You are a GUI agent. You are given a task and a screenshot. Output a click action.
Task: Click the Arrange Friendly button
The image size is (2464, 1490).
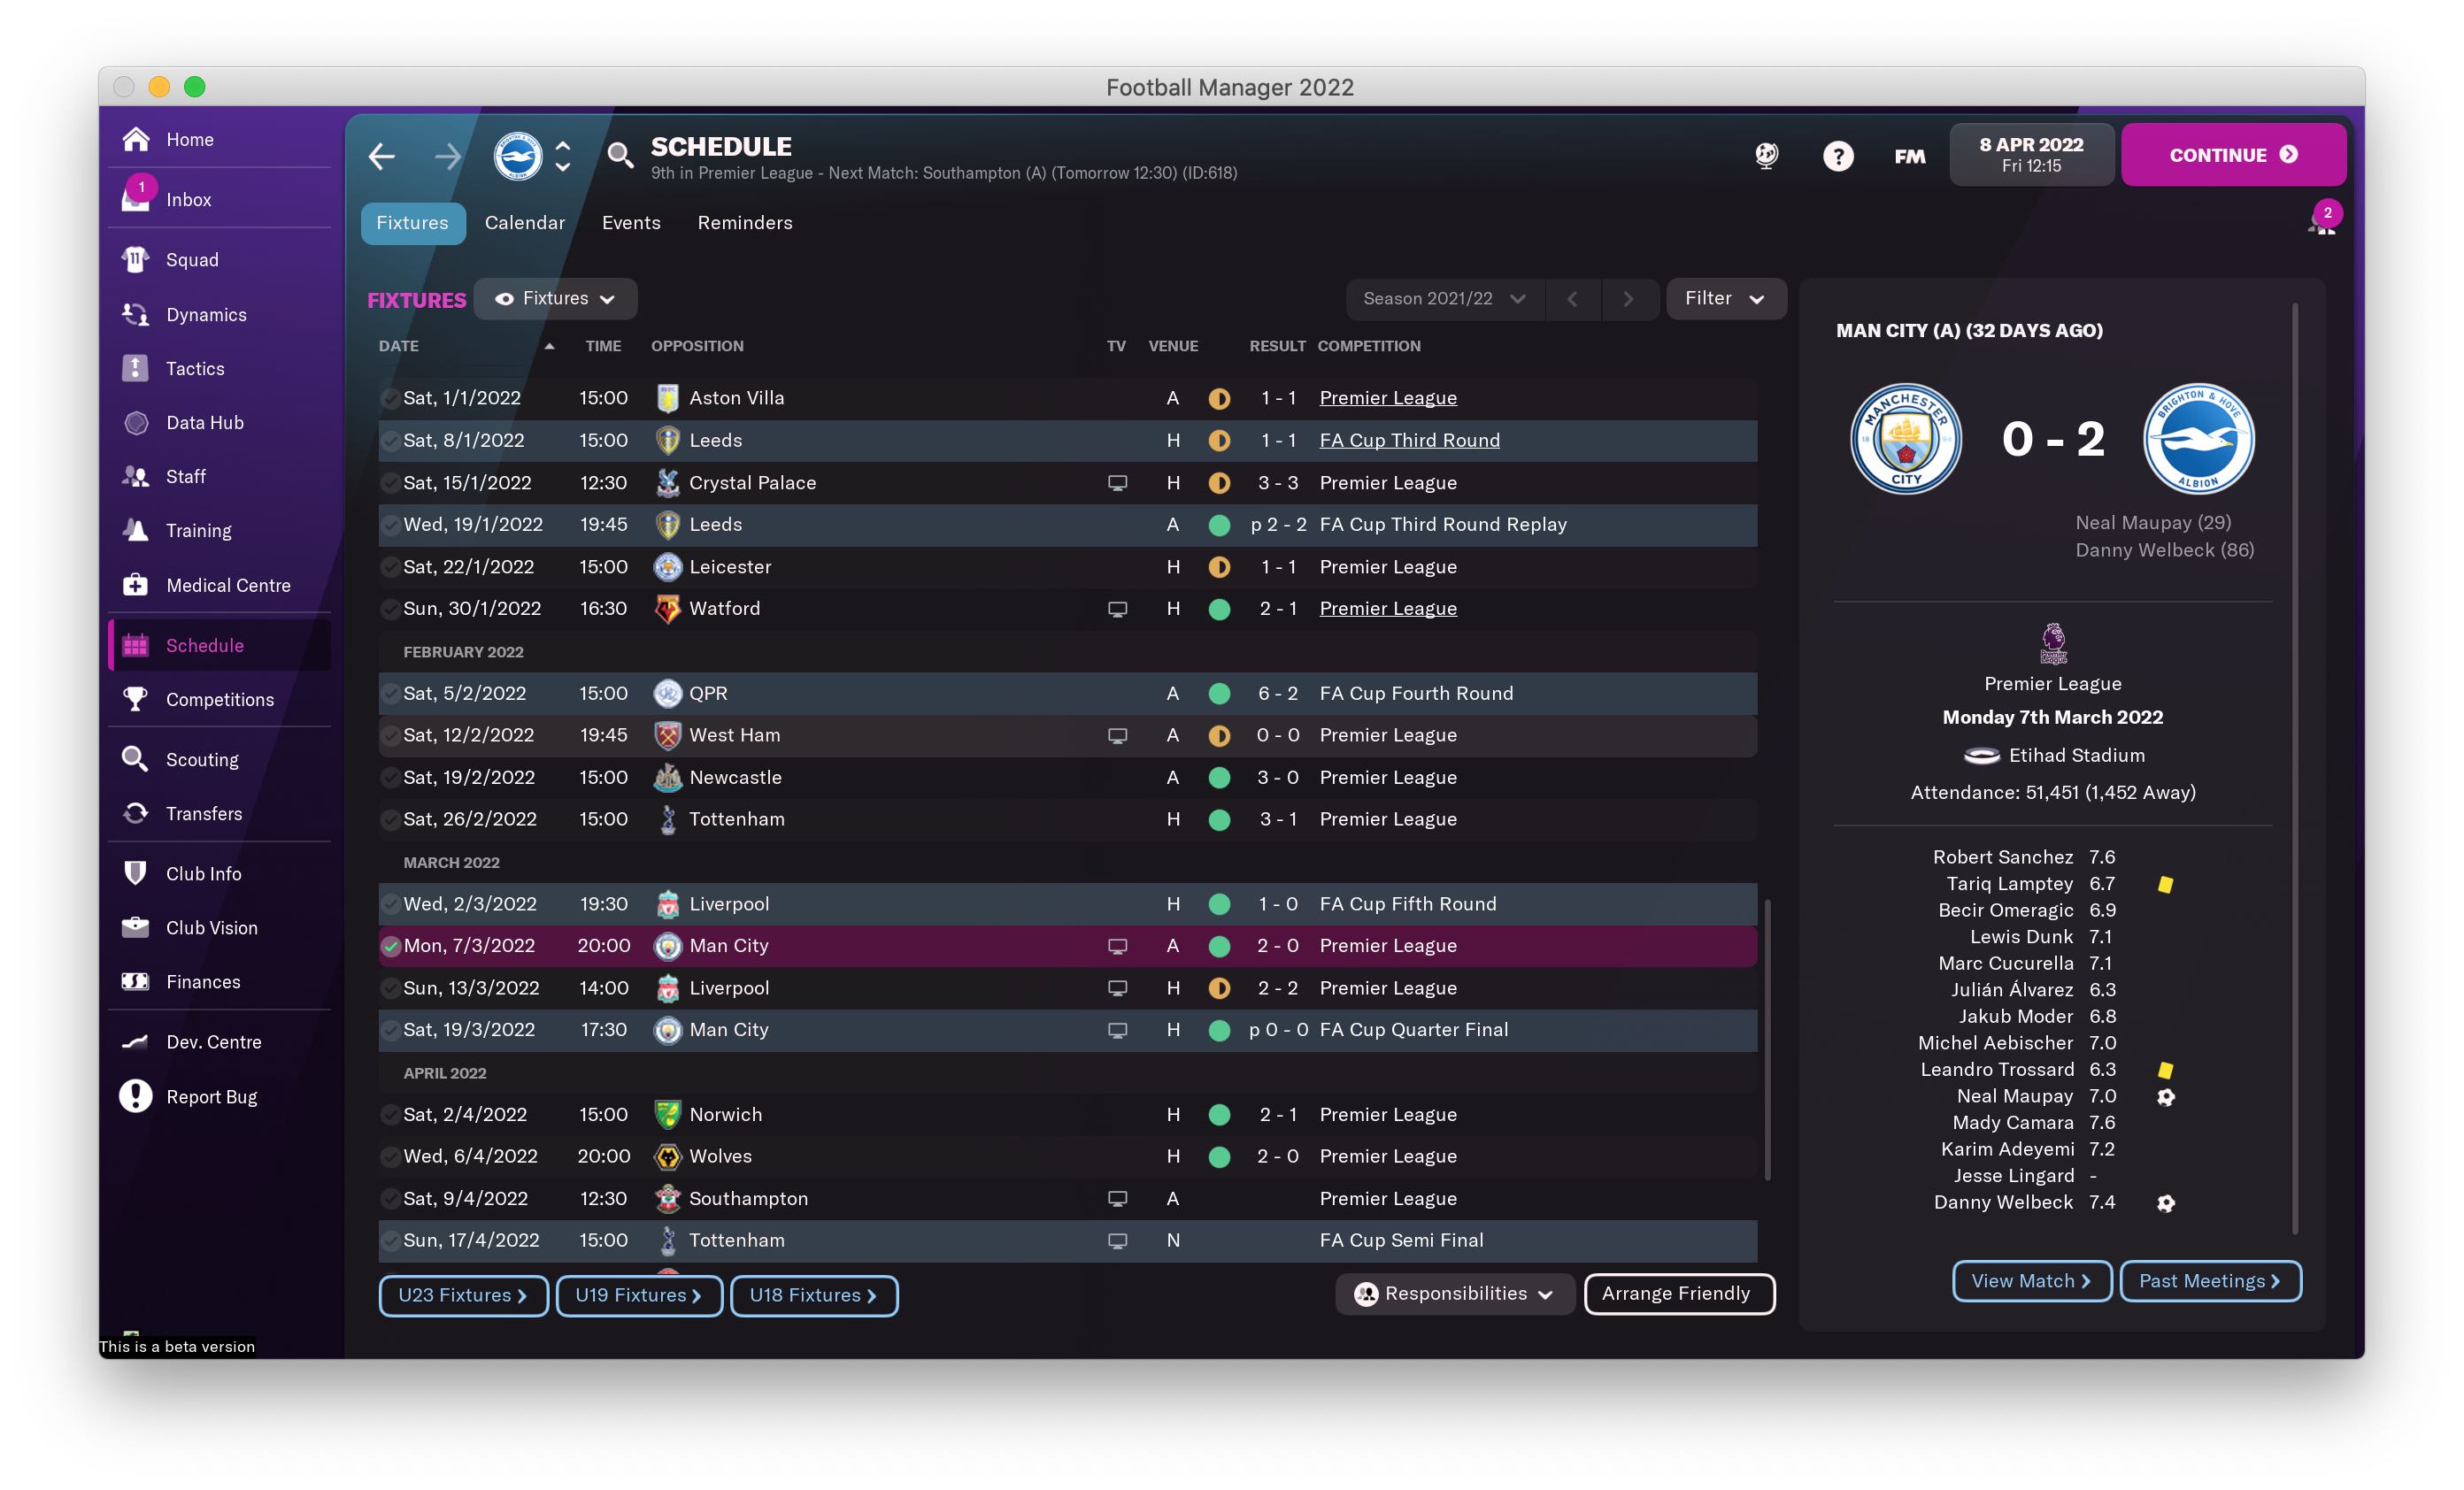point(1678,1293)
